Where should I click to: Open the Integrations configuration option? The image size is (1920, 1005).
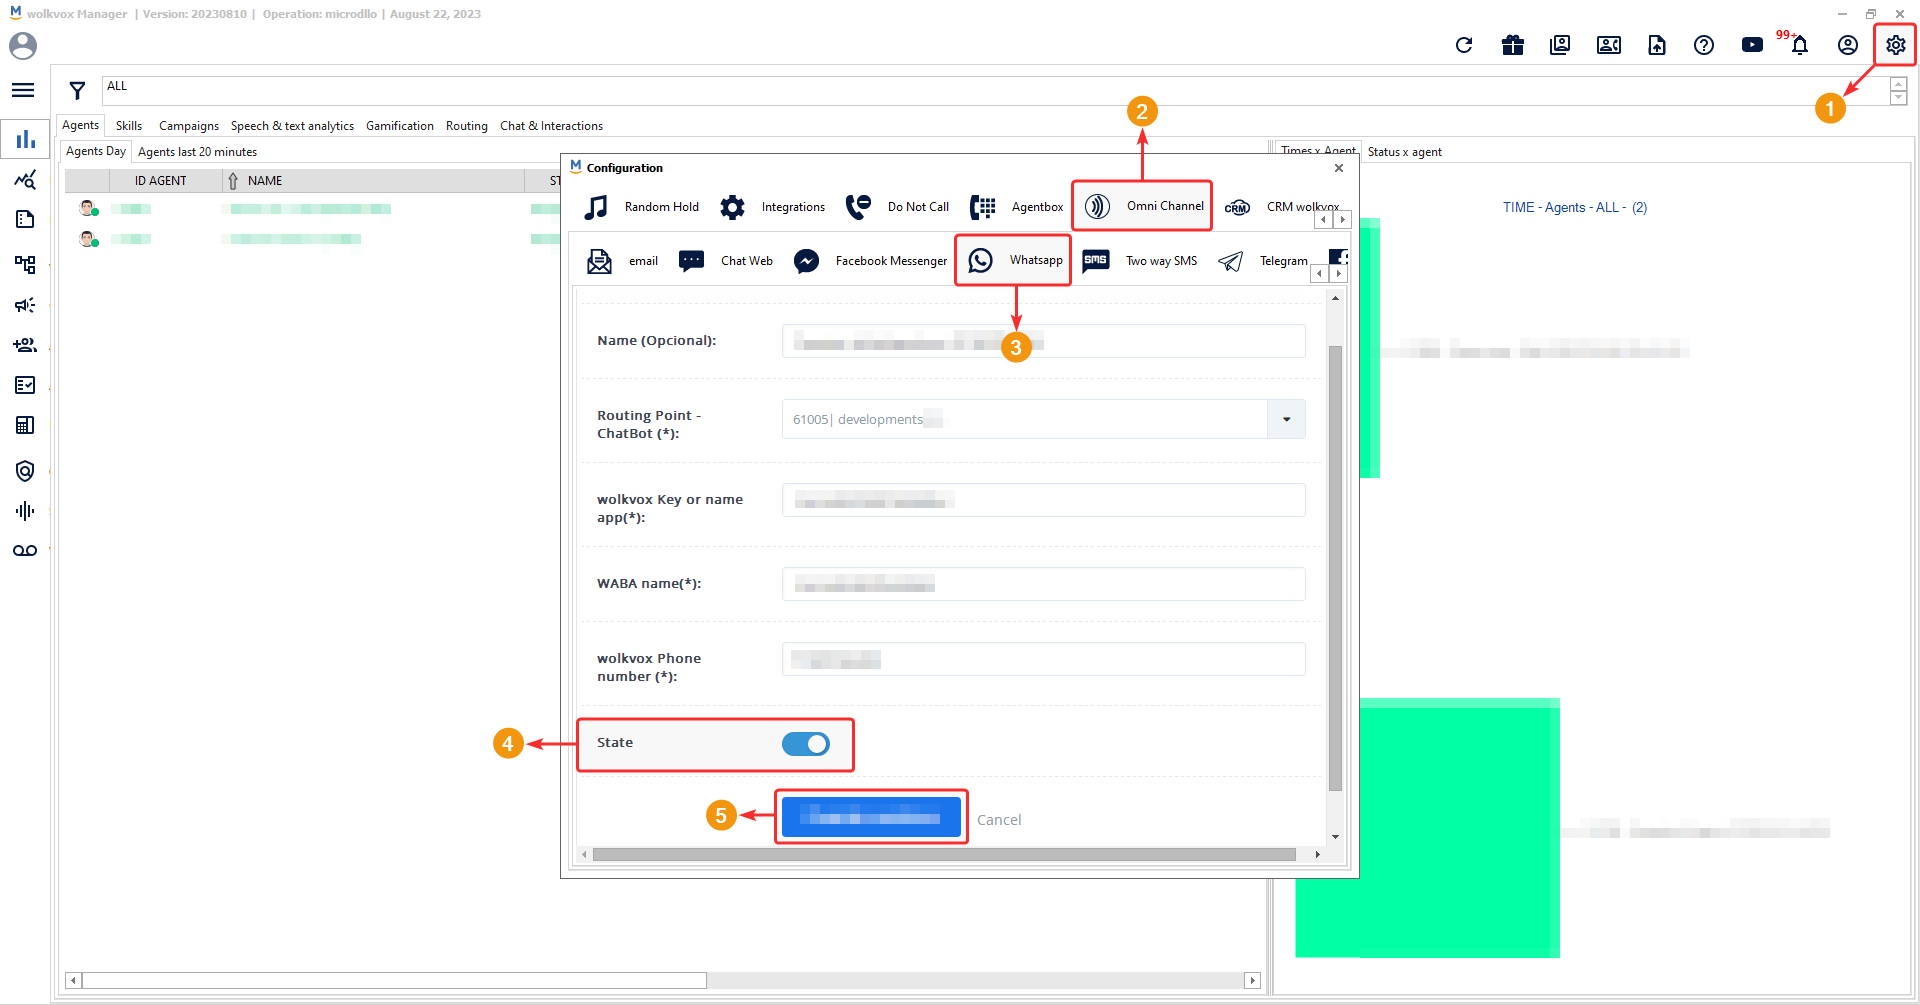[x=773, y=207]
